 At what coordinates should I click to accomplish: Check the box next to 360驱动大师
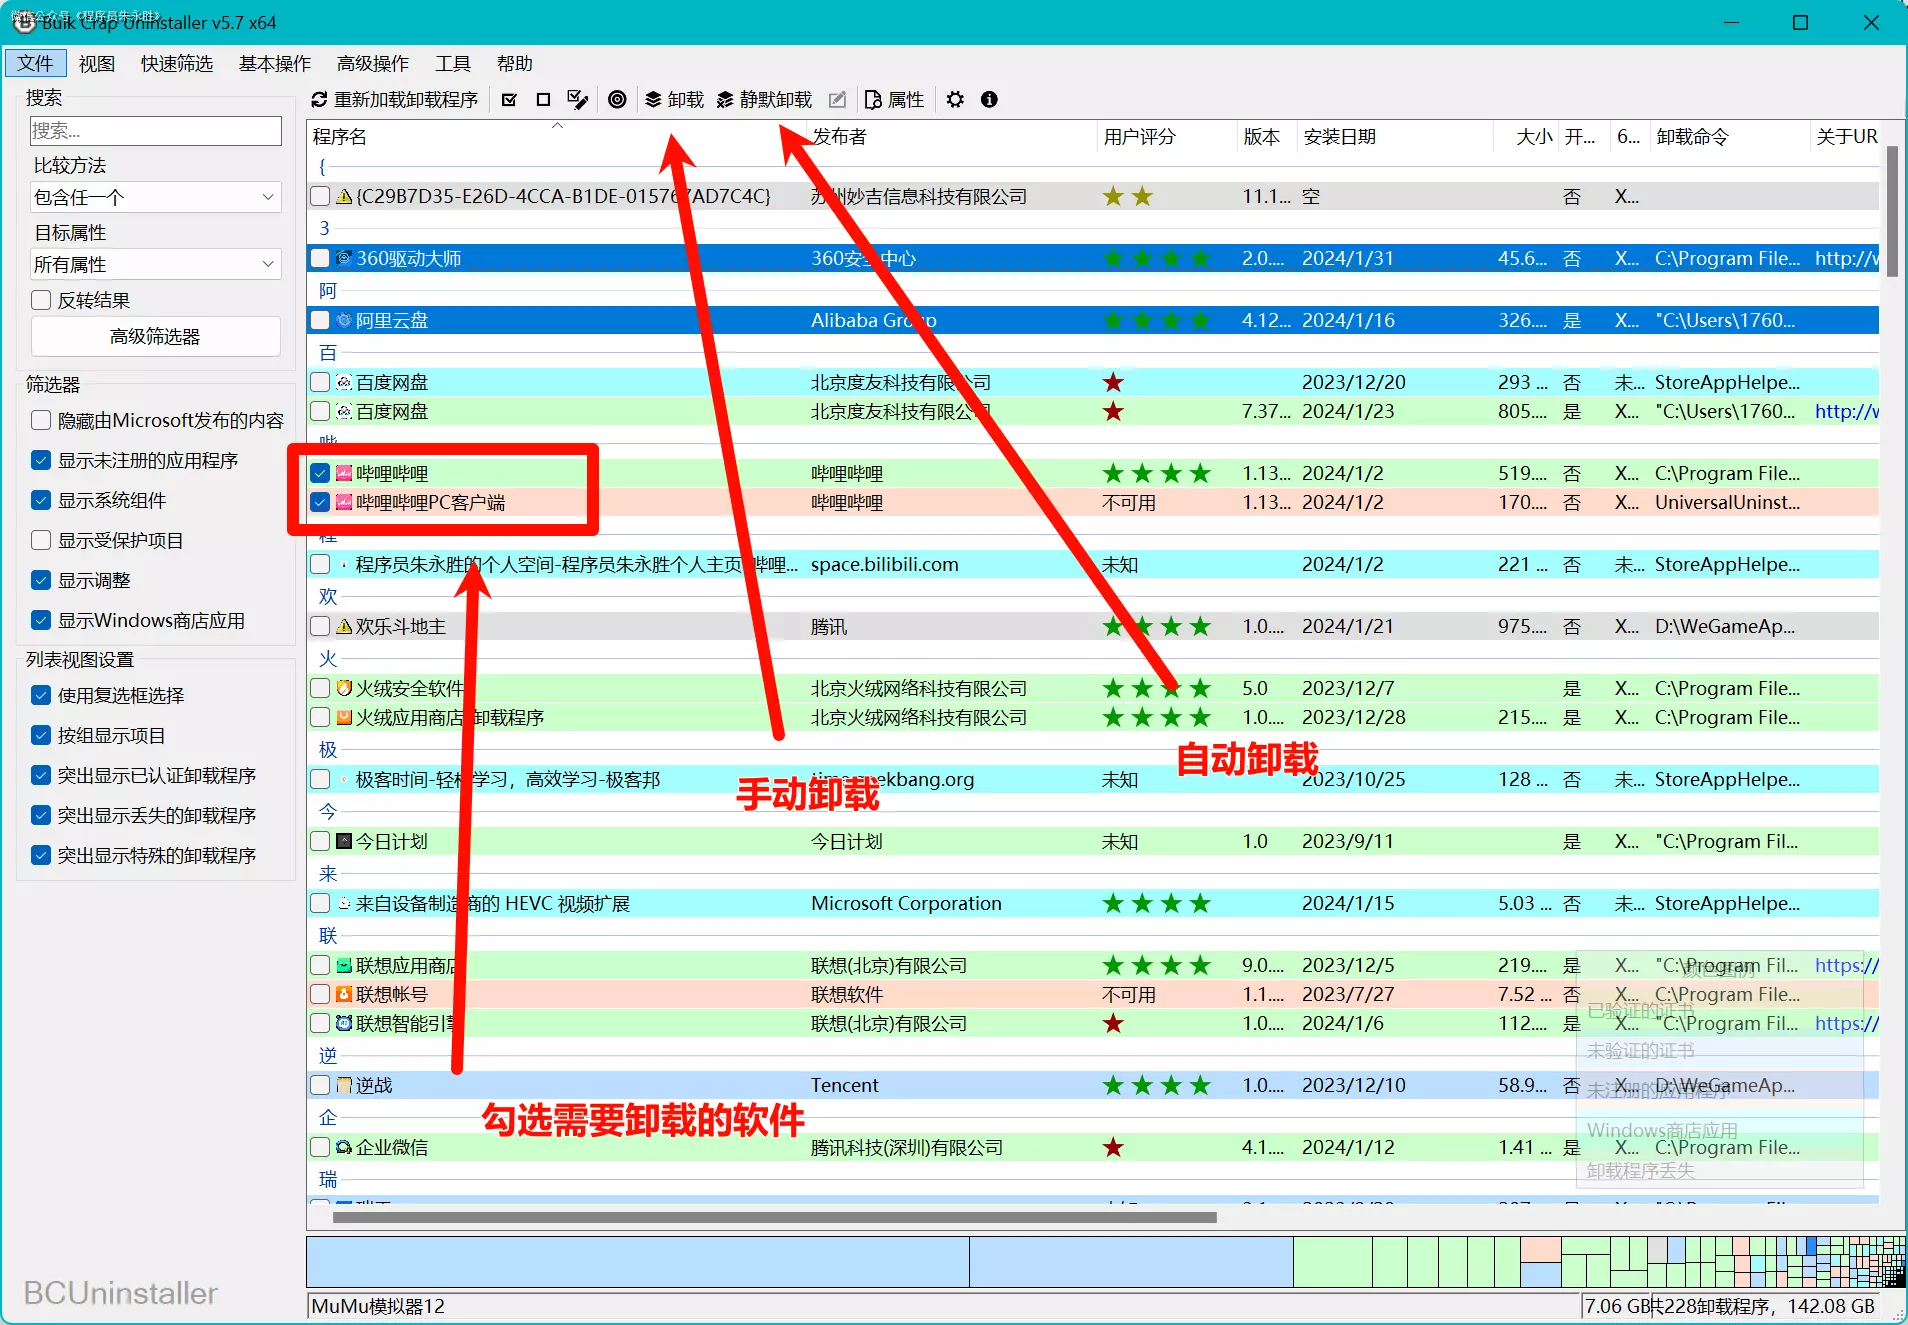320,258
